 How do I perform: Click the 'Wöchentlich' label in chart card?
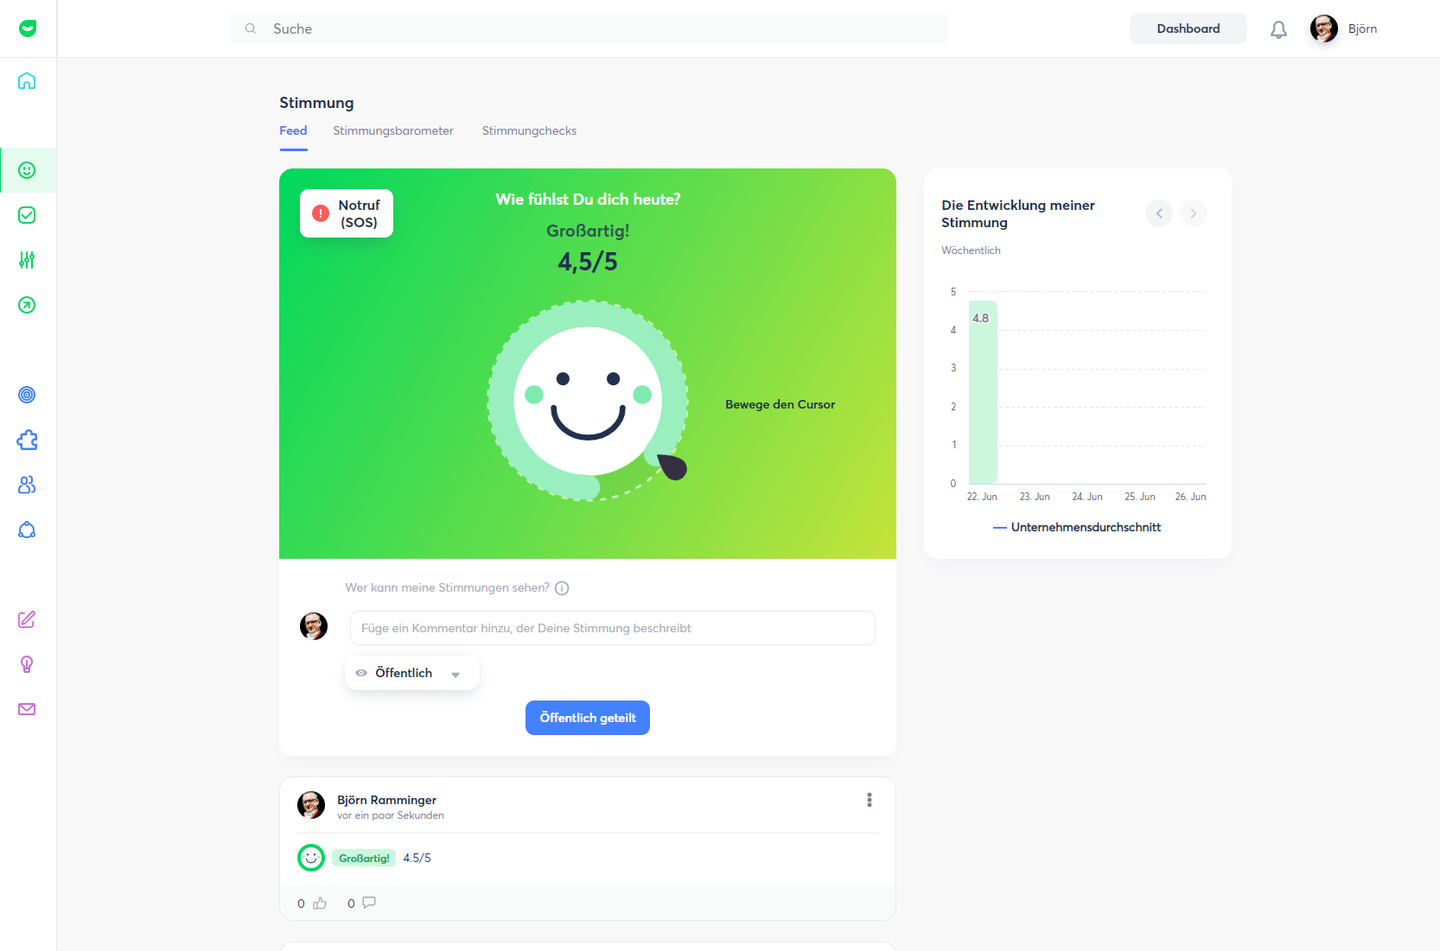point(971,251)
